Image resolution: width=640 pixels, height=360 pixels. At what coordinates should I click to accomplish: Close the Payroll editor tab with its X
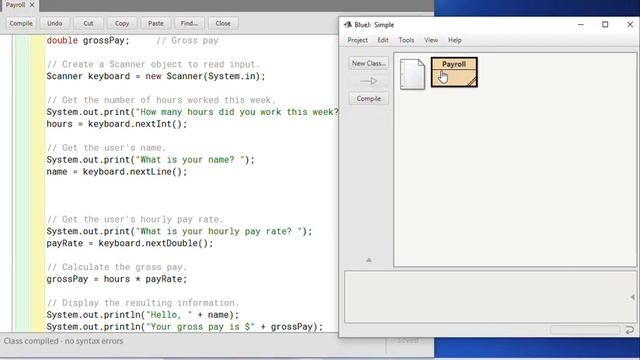coord(32,5)
